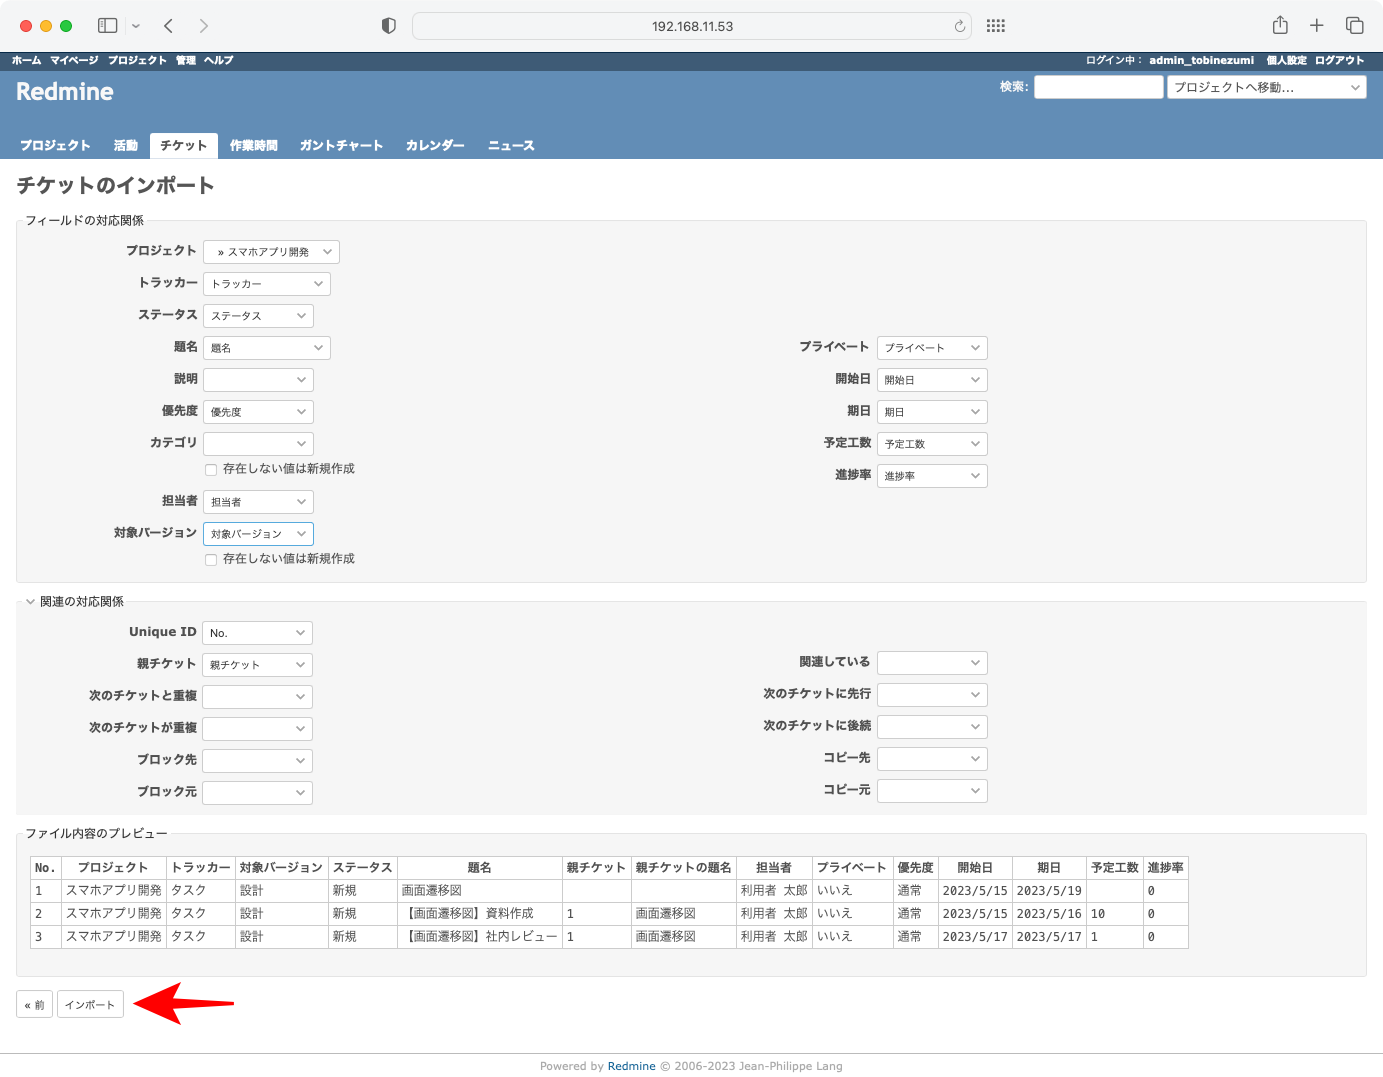Screen dimensions: 1383x1077
Task: Click the インポート button
Action: click(x=90, y=1004)
